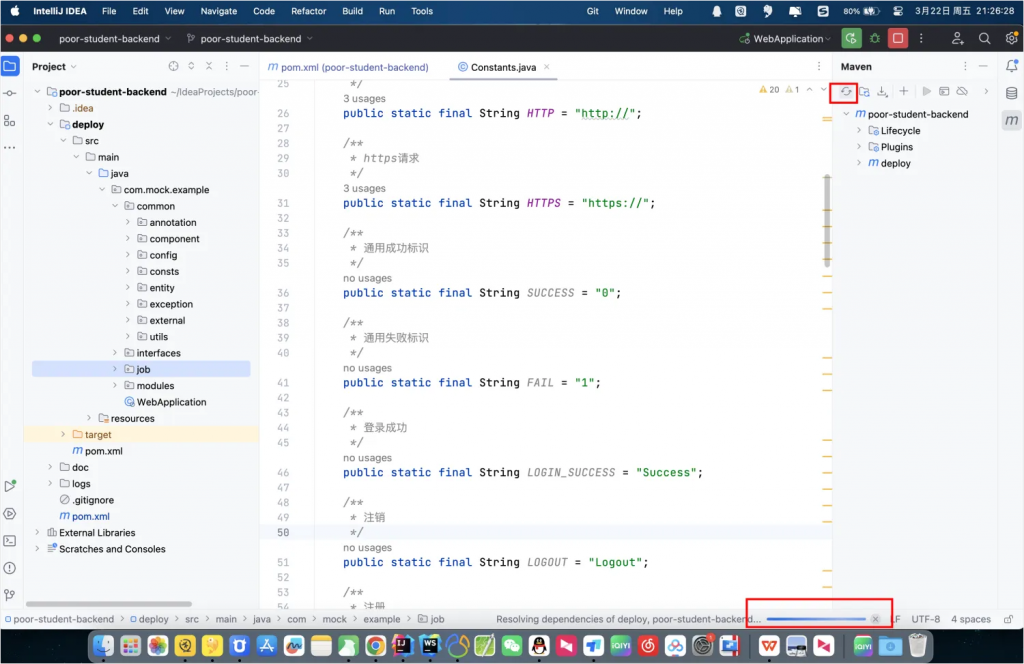1024x664 pixels.
Task: Expand the Lifecycle node in Maven
Action: 858,131
